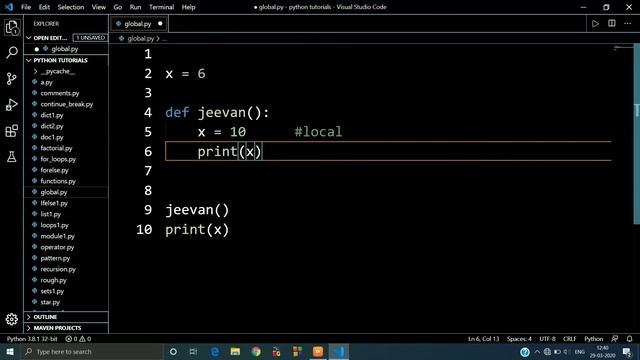Open the Run menu
Viewport: 640px width, 360px height.
point(135,7)
